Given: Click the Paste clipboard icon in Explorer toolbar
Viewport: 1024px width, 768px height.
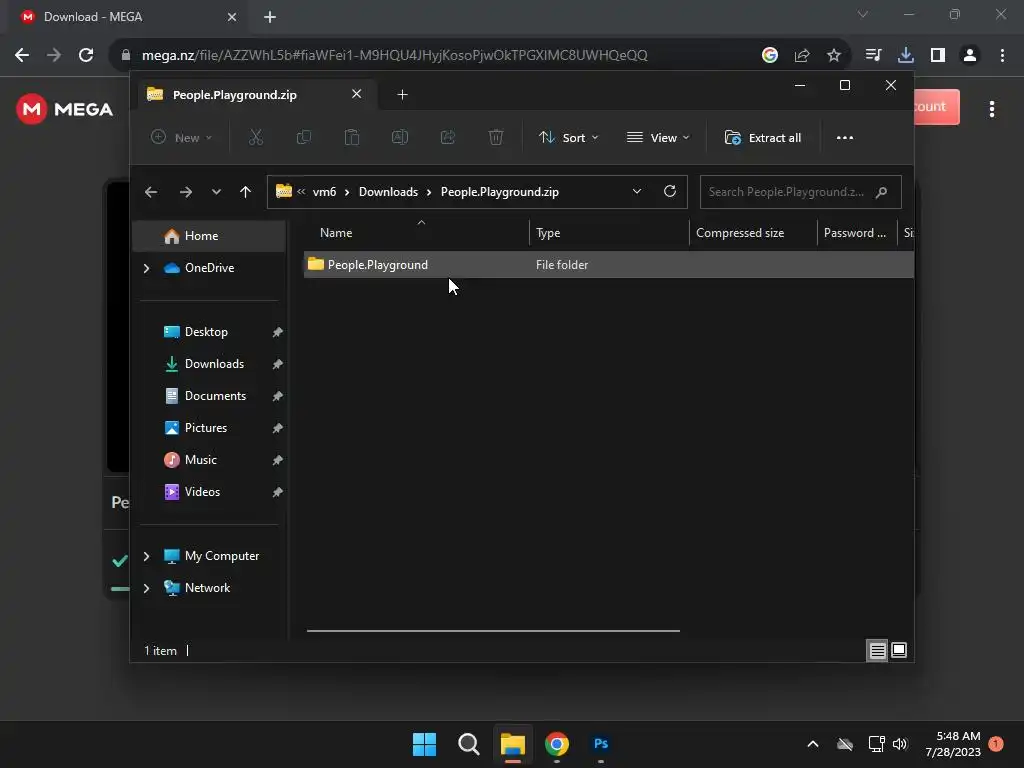Looking at the screenshot, I should pyautogui.click(x=352, y=137).
